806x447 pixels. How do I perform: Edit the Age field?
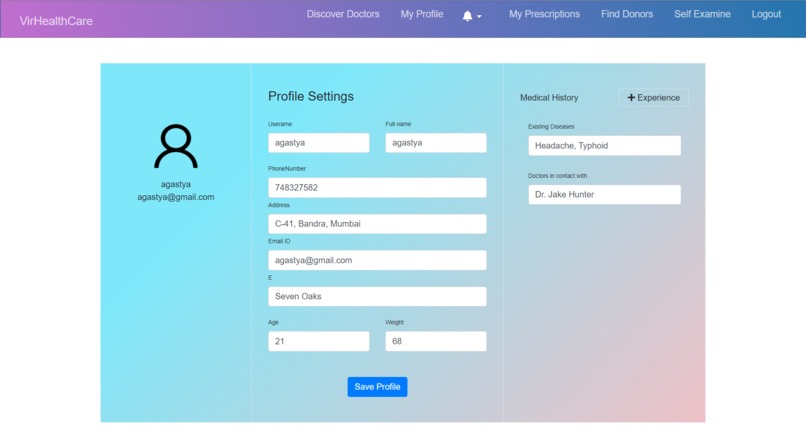click(319, 341)
